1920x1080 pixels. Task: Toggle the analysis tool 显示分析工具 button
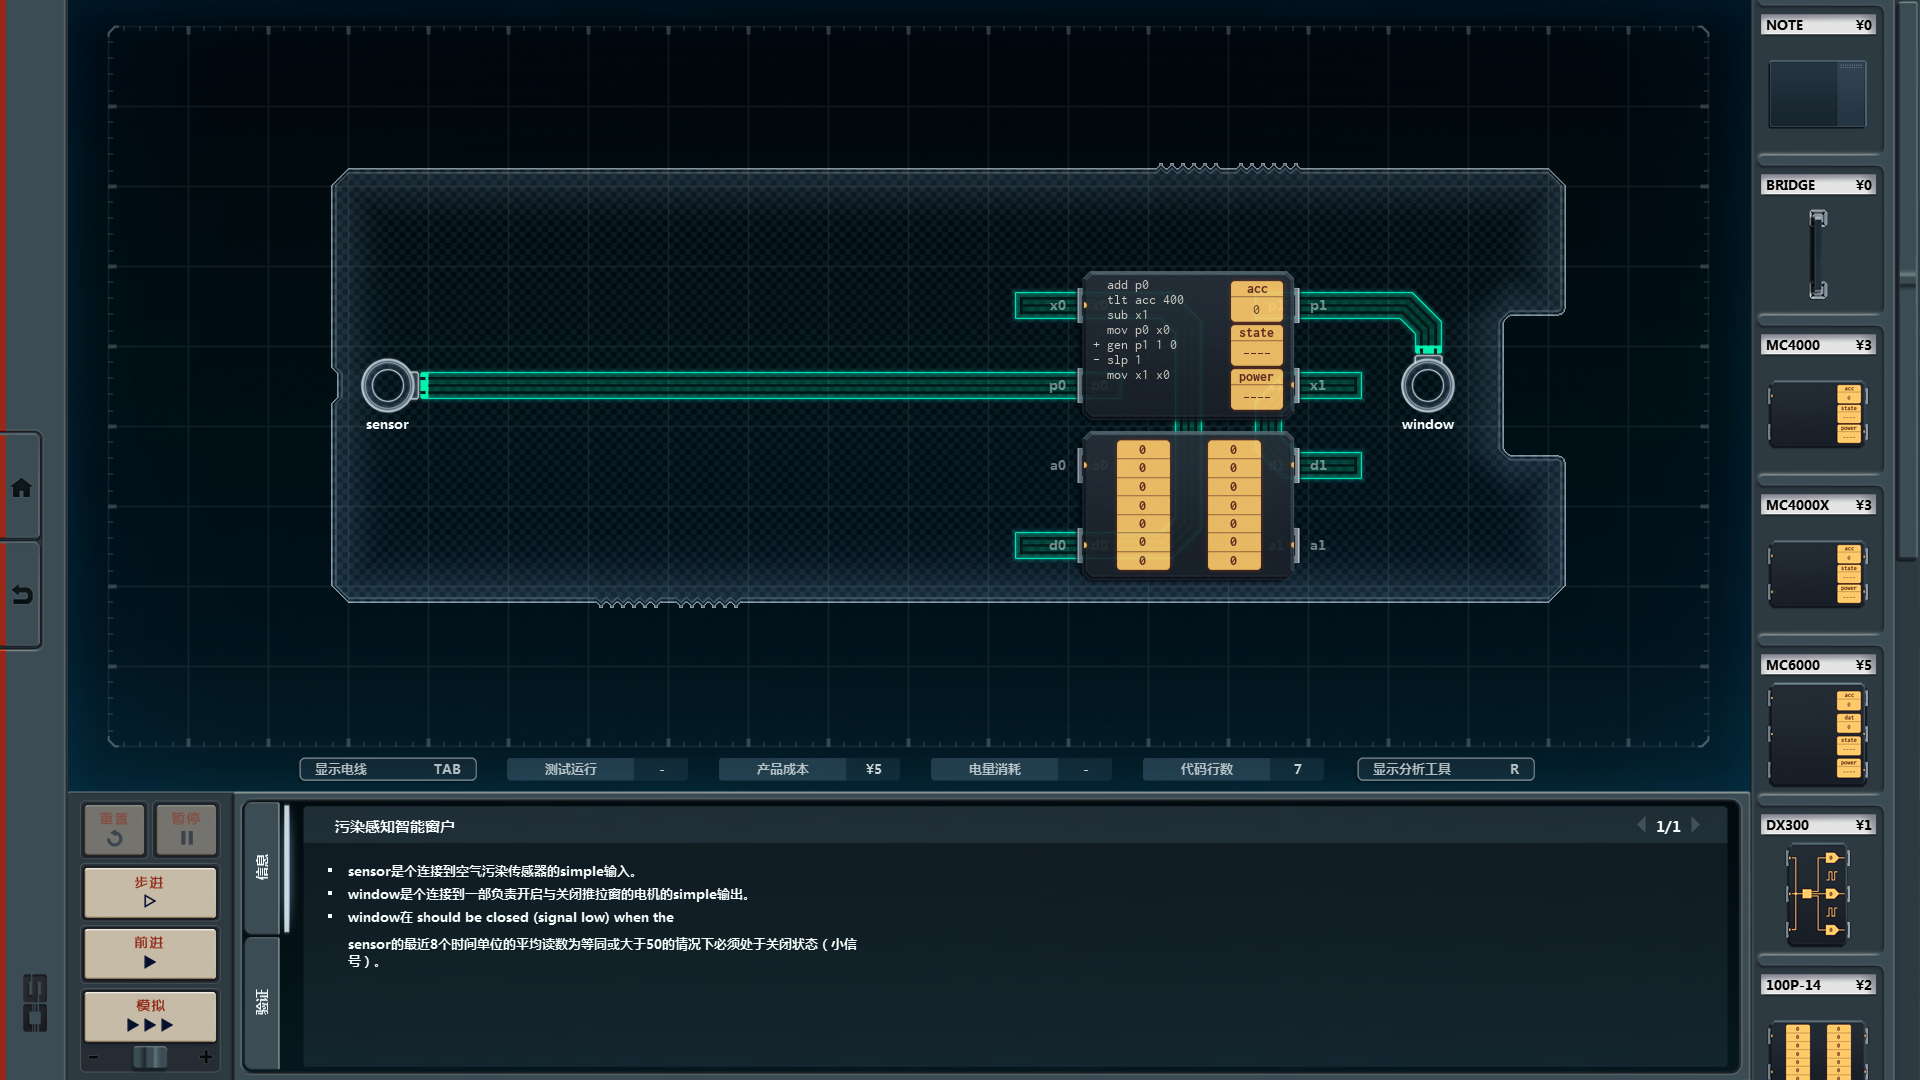pos(1445,769)
